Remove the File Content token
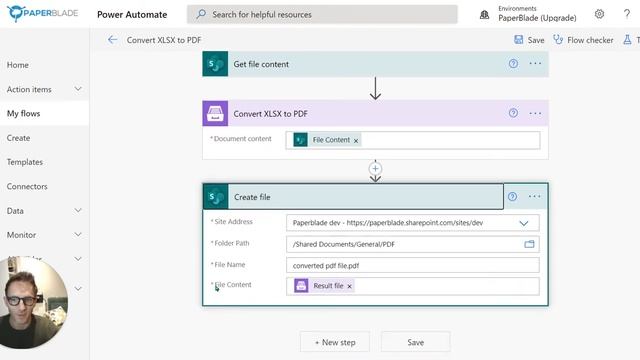Image resolution: width=640 pixels, height=360 pixels. point(356,140)
